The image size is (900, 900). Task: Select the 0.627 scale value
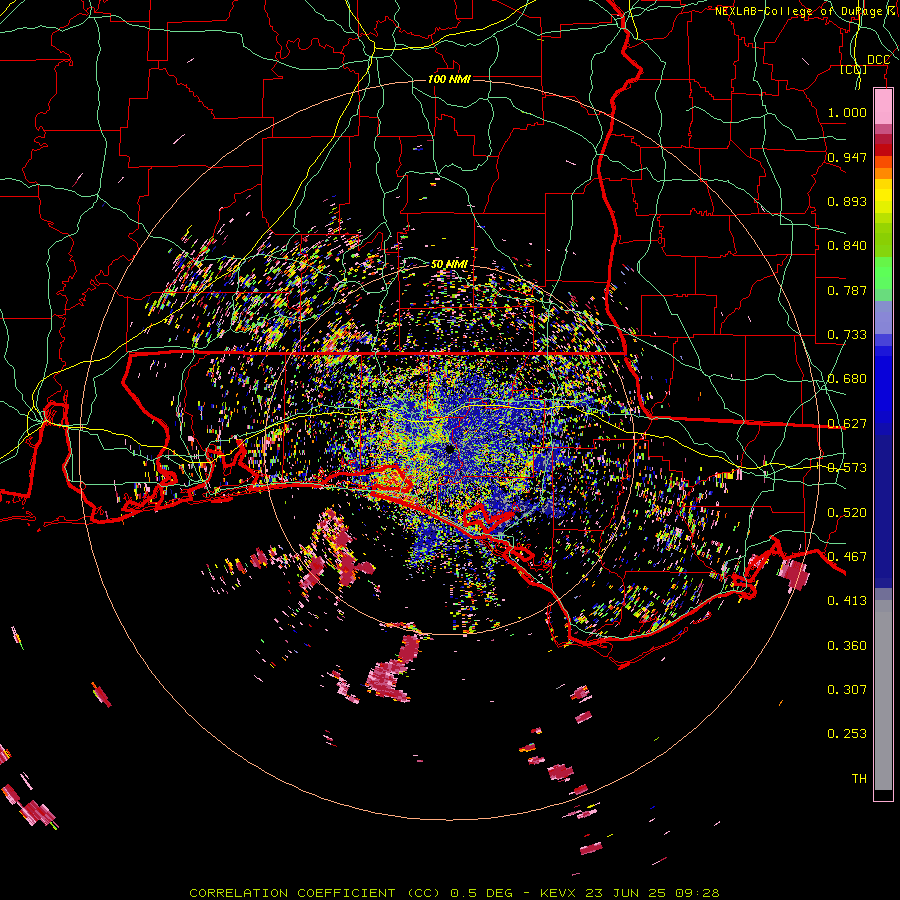pos(847,424)
